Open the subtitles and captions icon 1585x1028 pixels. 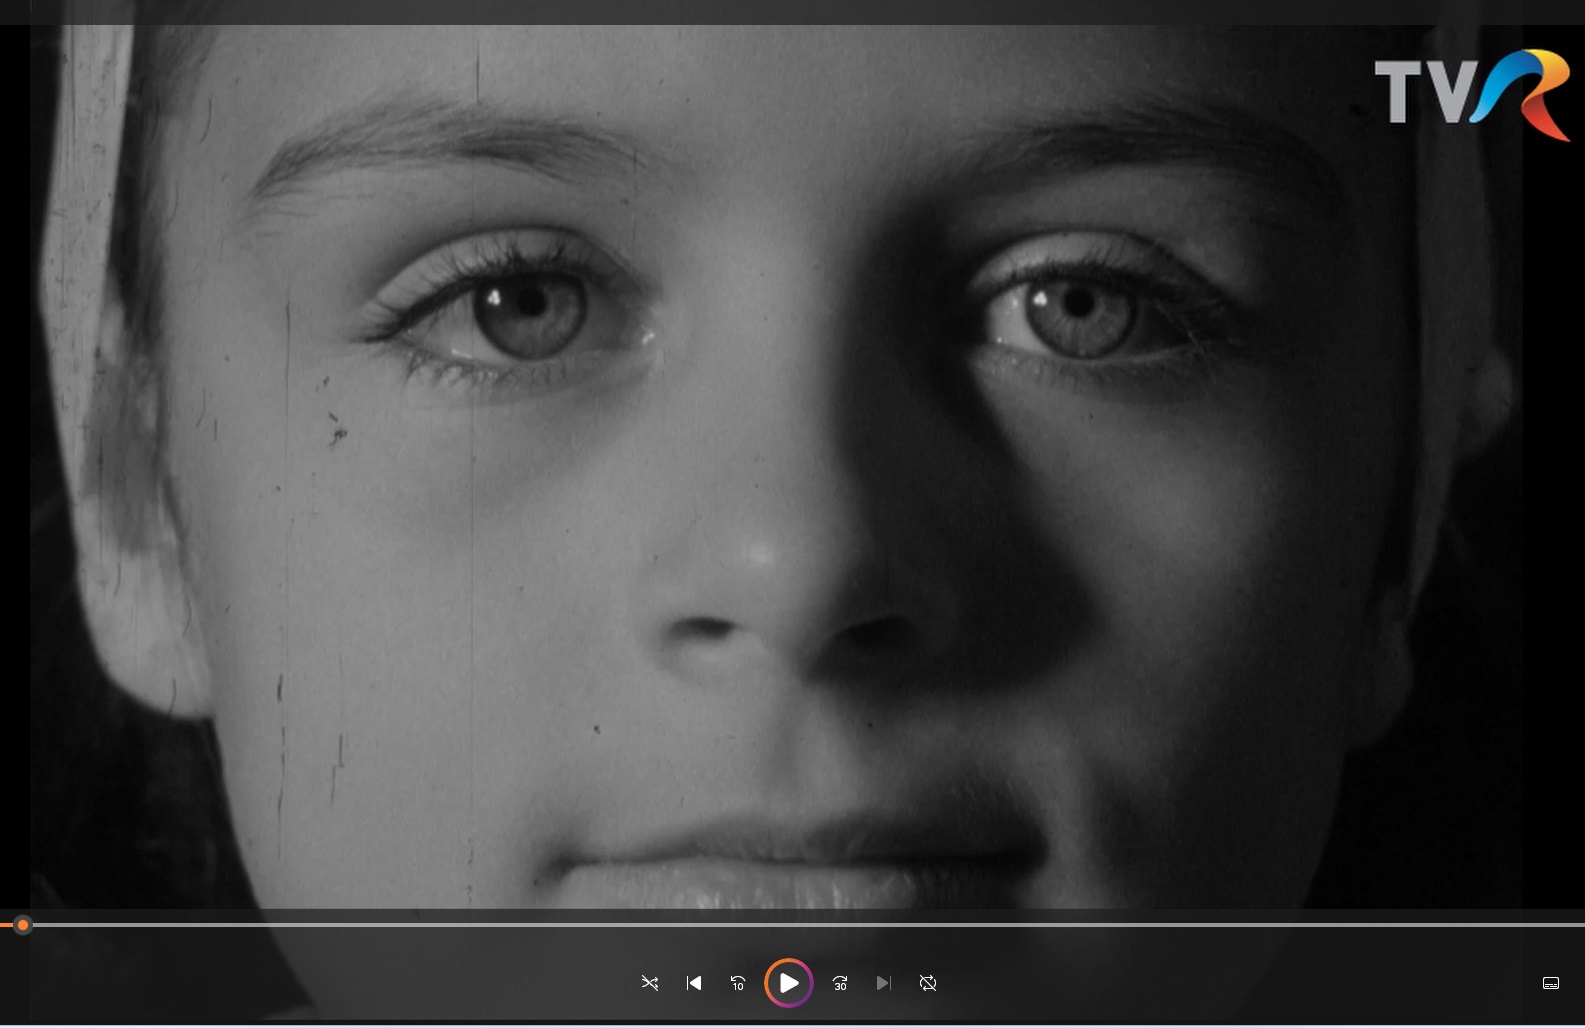point(1551,983)
